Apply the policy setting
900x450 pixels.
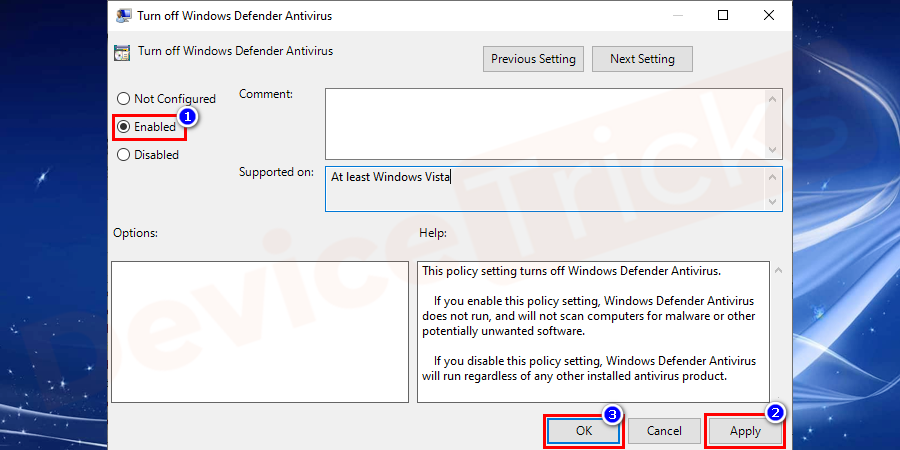click(x=745, y=431)
